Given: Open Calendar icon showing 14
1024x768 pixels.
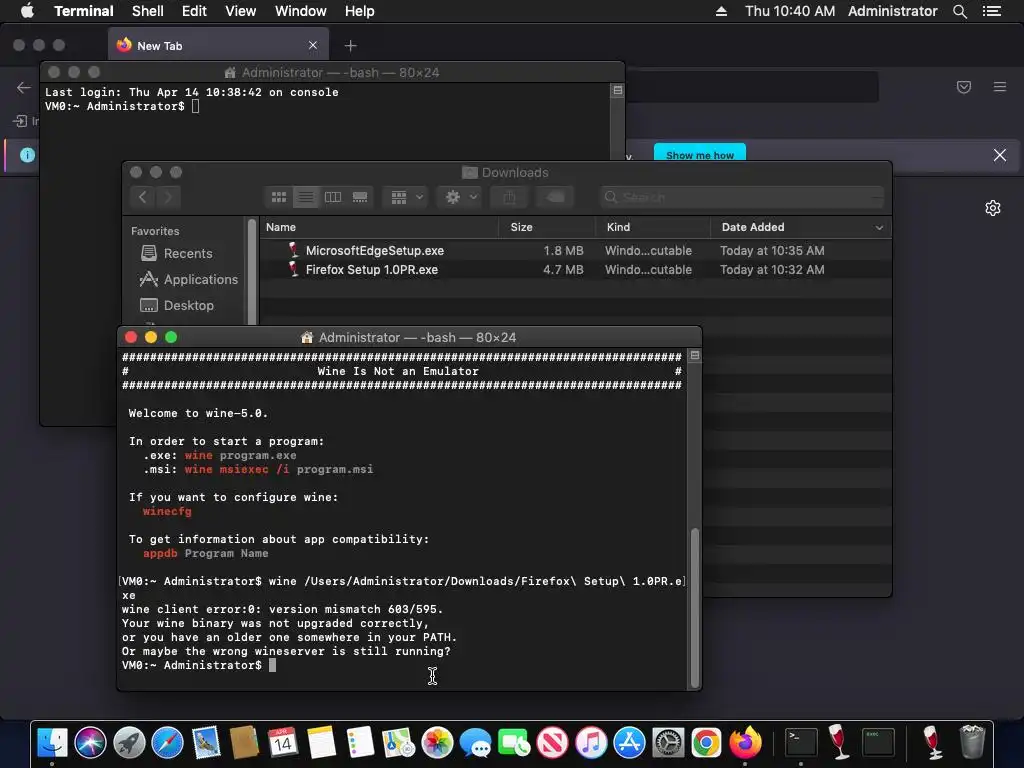Looking at the screenshot, I should tap(282, 743).
